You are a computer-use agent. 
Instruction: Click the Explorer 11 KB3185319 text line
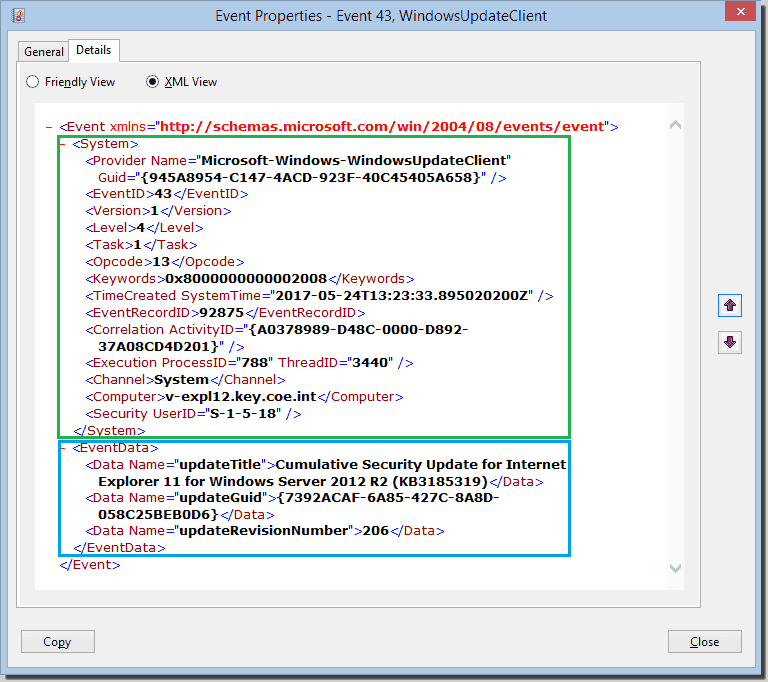(x=321, y=482)
